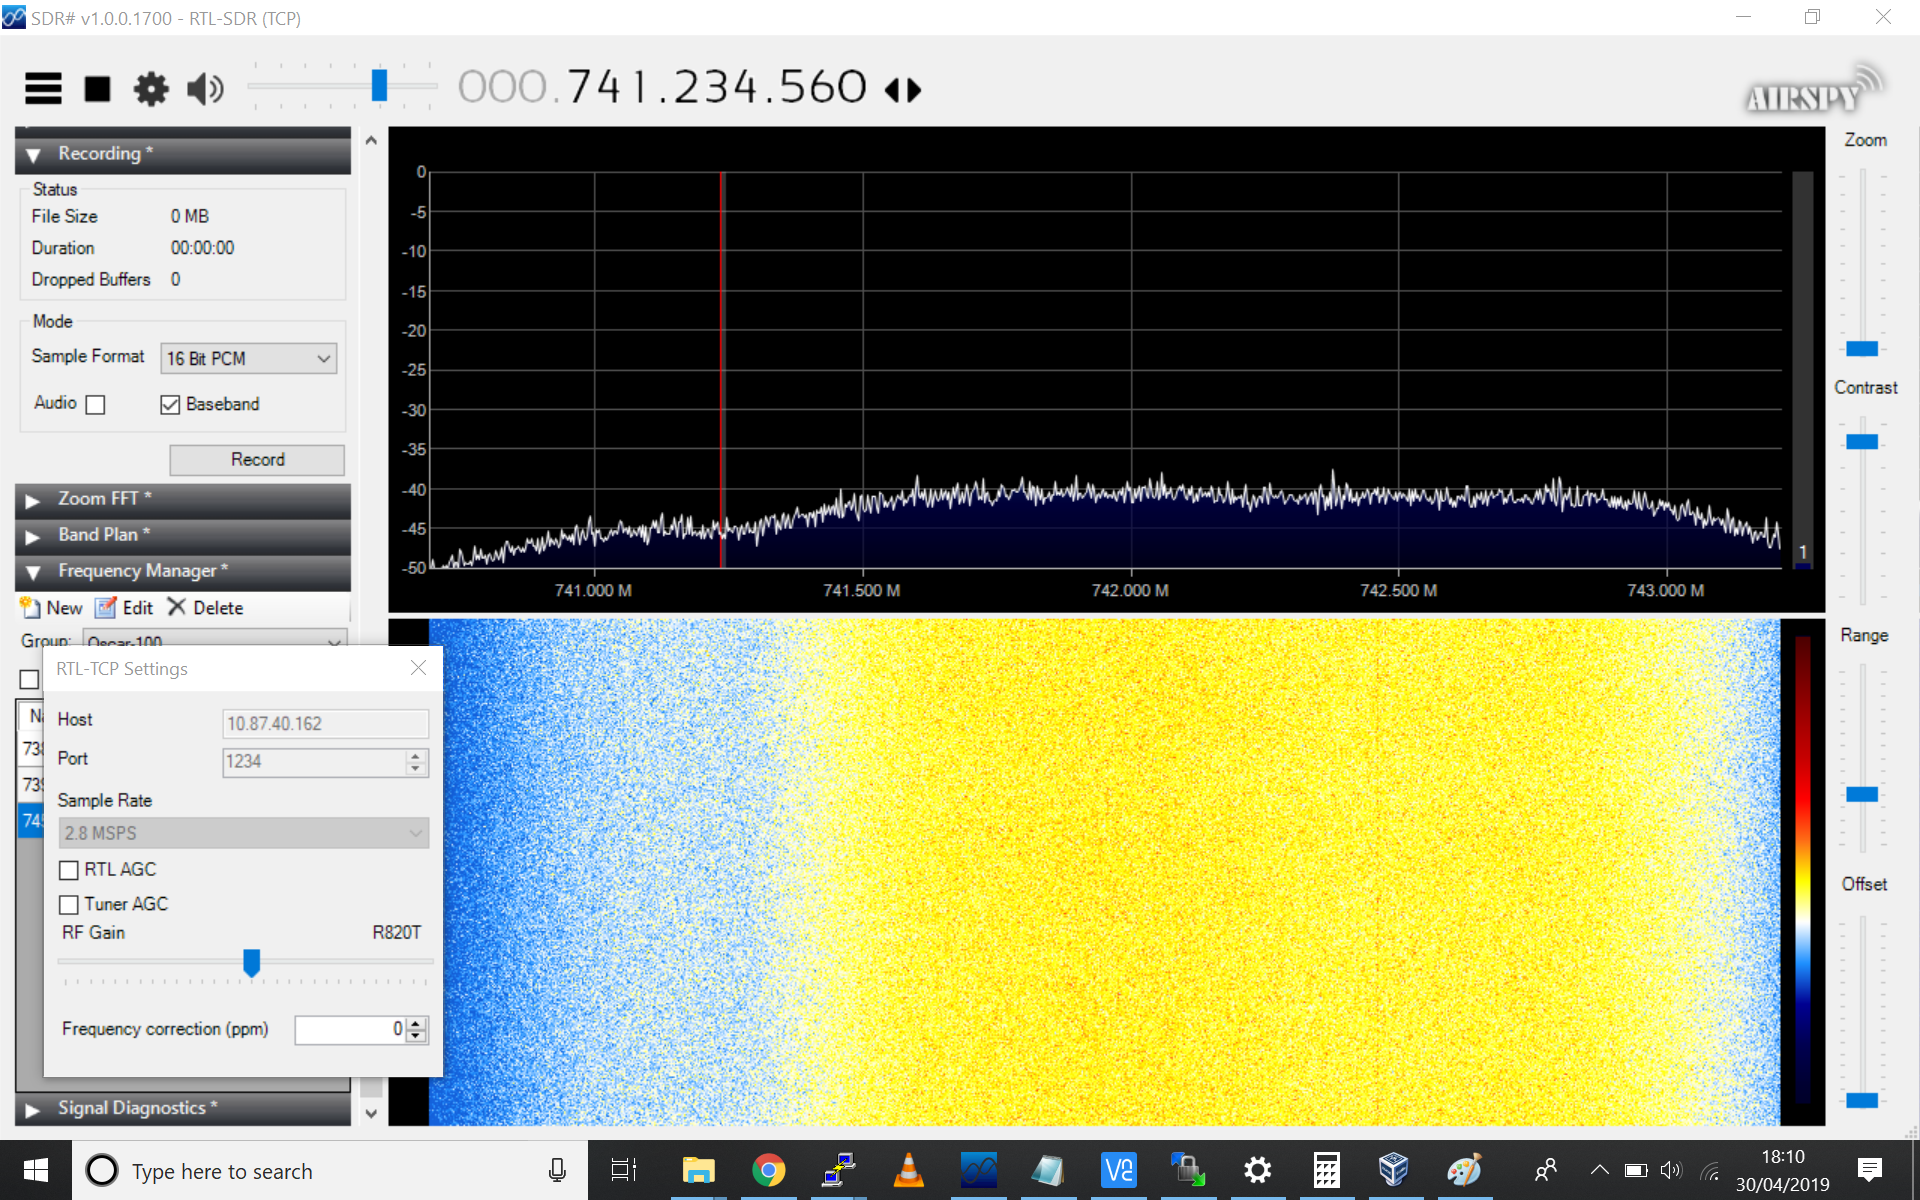Close the RTL-TCP Settings dialog
This screenshot has width=1920, height=1200.
[x=418, y=668]
